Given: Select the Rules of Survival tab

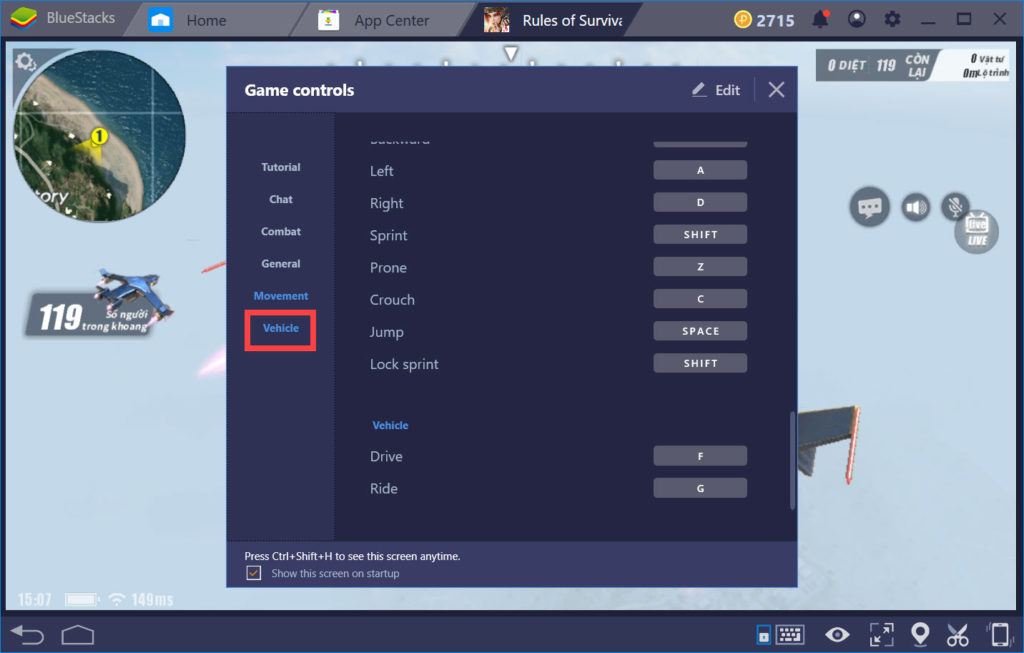Looking at the screenshot, I should [x=554, y=20].
